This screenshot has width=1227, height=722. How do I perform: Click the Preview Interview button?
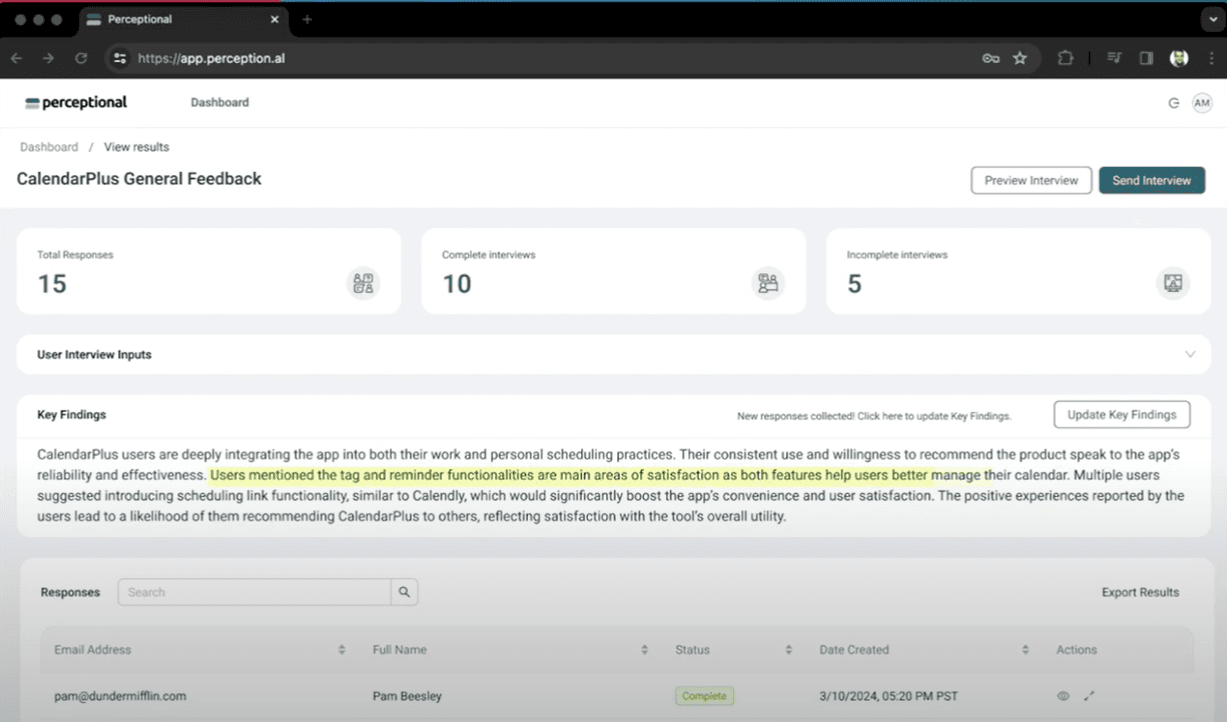coord(1031,180)
